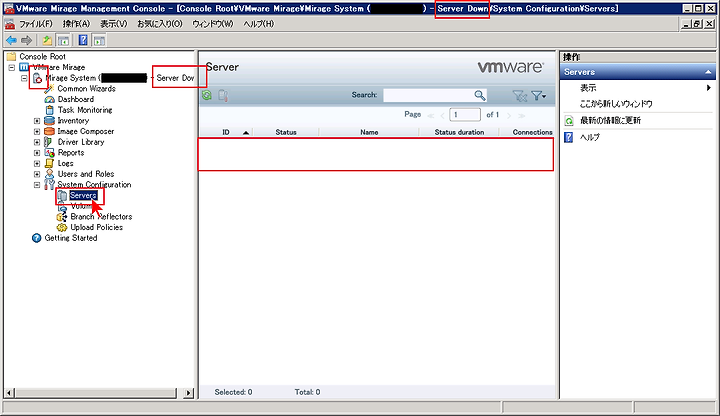Select the Logs node

[65, 163]
